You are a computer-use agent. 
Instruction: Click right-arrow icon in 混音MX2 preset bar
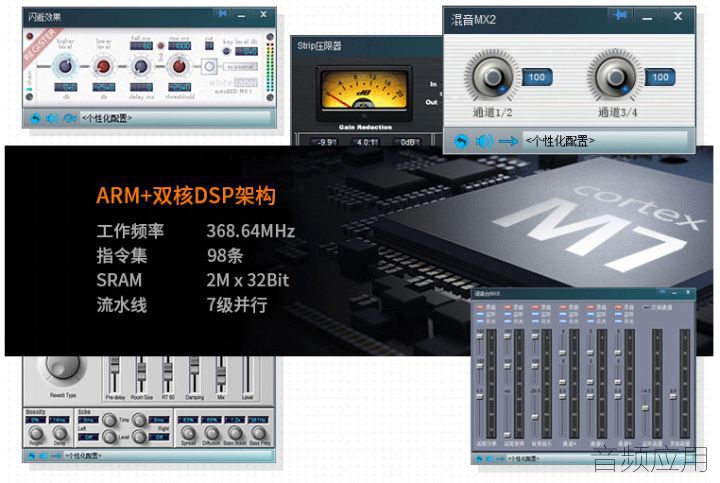508,141
